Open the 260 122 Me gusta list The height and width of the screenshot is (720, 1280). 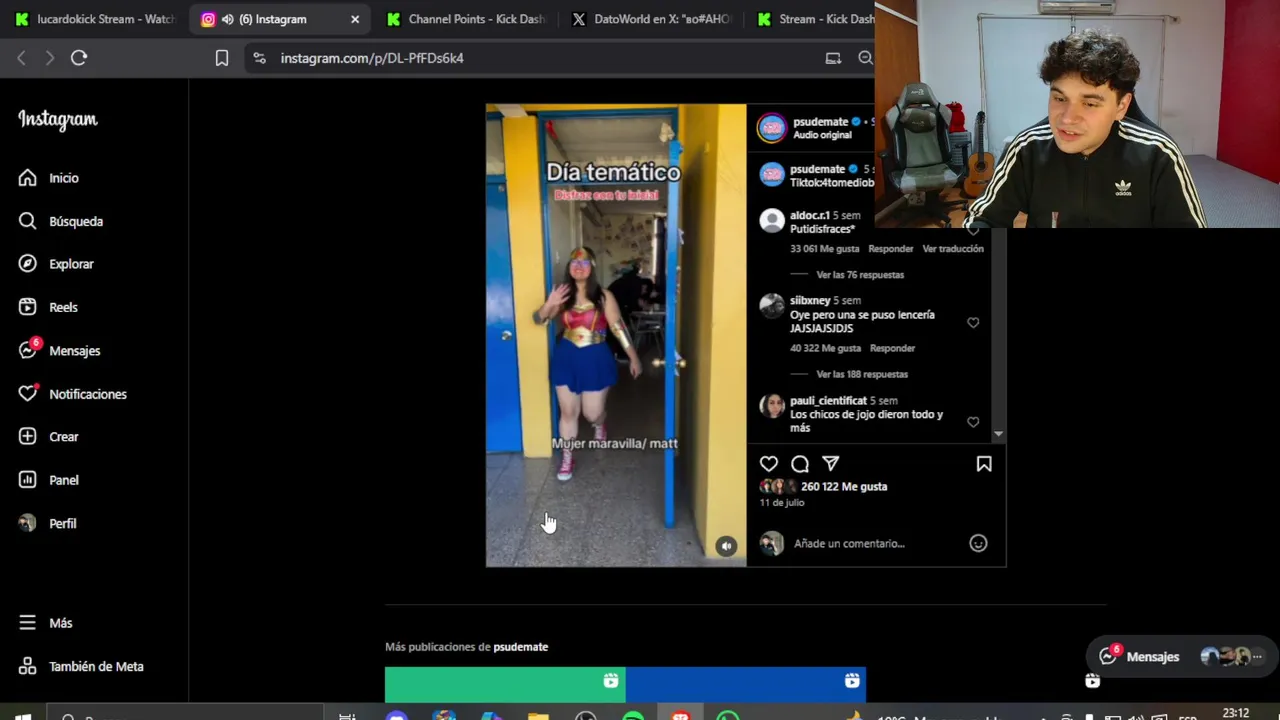(x=844, y=487)
